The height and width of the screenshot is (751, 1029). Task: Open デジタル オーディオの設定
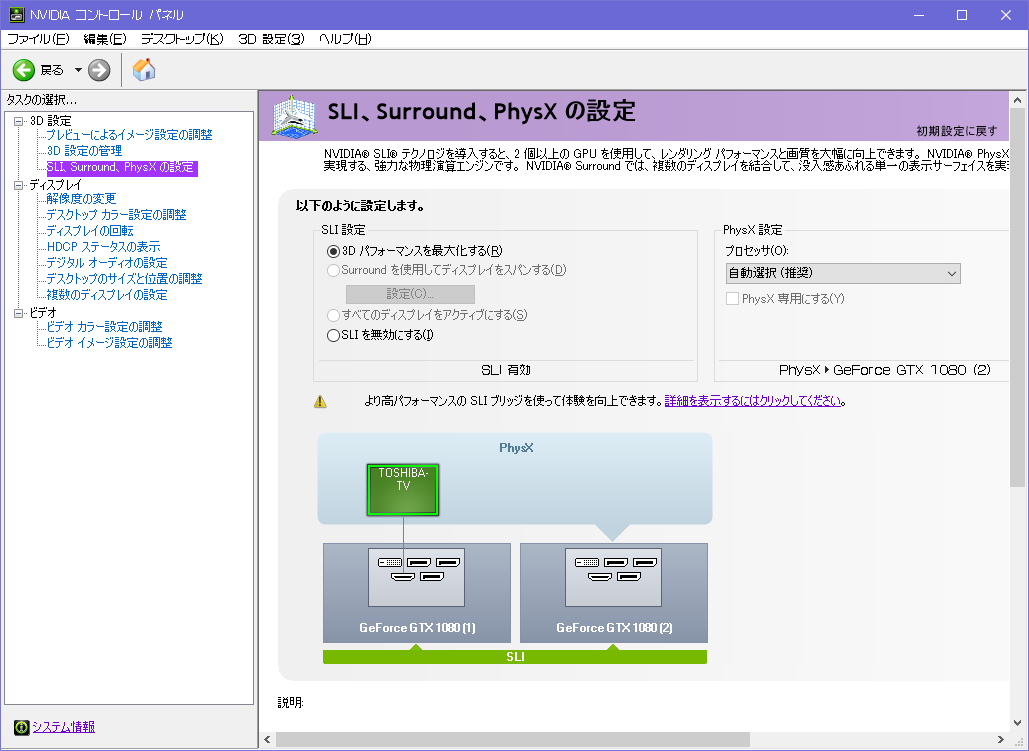point(107,263)
